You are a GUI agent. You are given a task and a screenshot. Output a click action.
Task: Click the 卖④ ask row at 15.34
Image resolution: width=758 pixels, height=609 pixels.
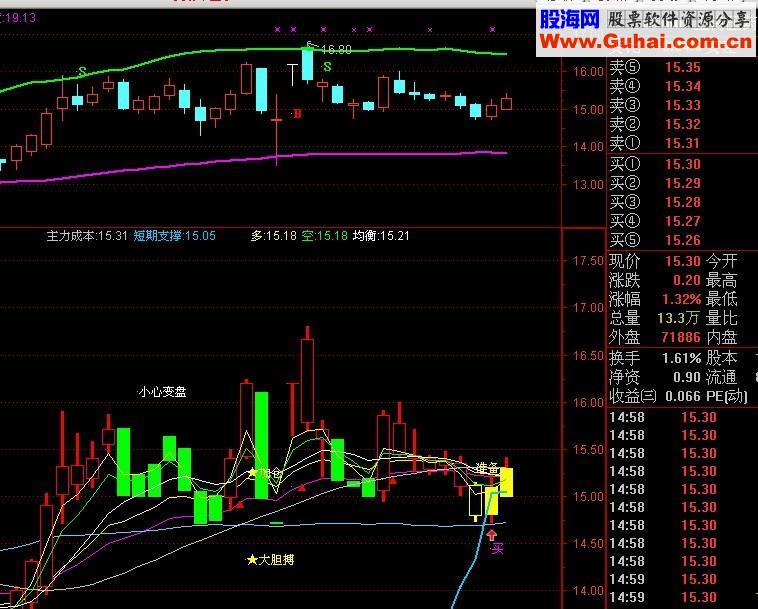[x=655, y=86]
